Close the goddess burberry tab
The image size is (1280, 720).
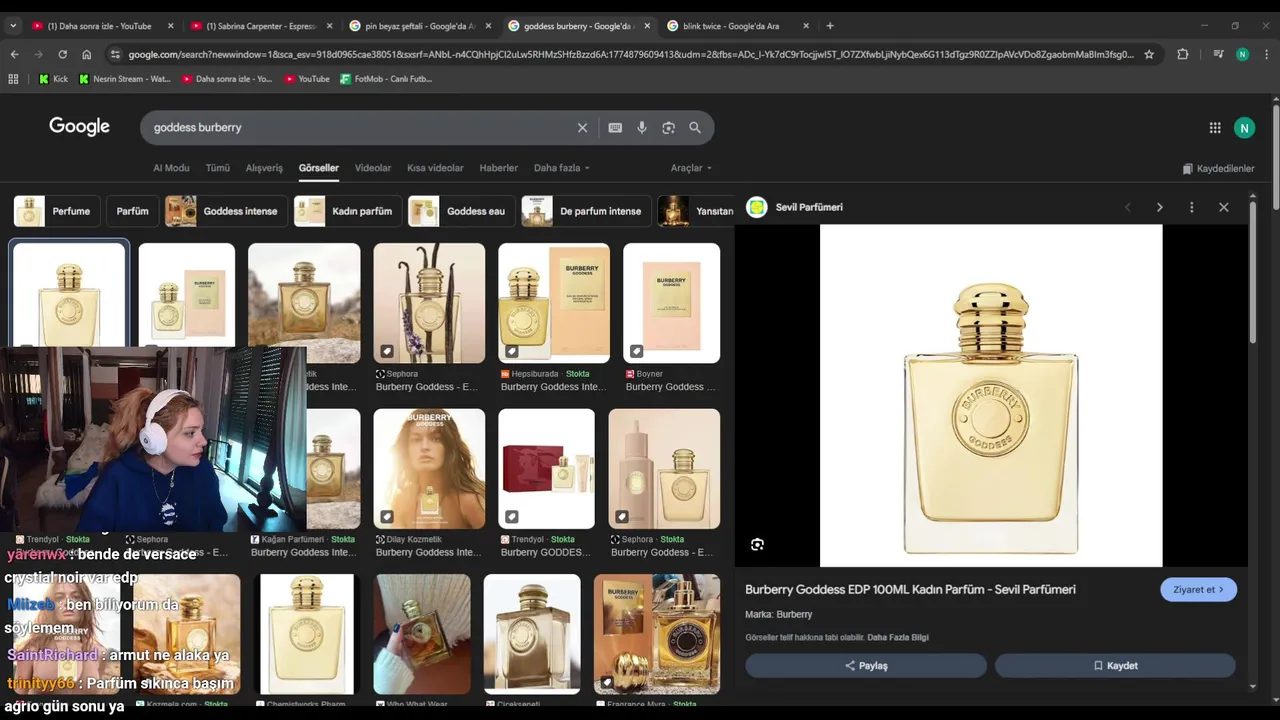(647, 26)
